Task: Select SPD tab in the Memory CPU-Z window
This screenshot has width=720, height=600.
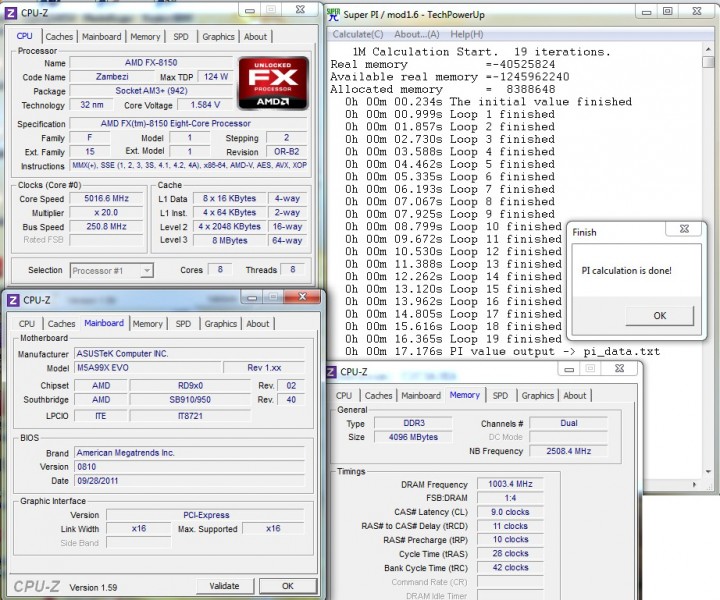Action: 500,396
